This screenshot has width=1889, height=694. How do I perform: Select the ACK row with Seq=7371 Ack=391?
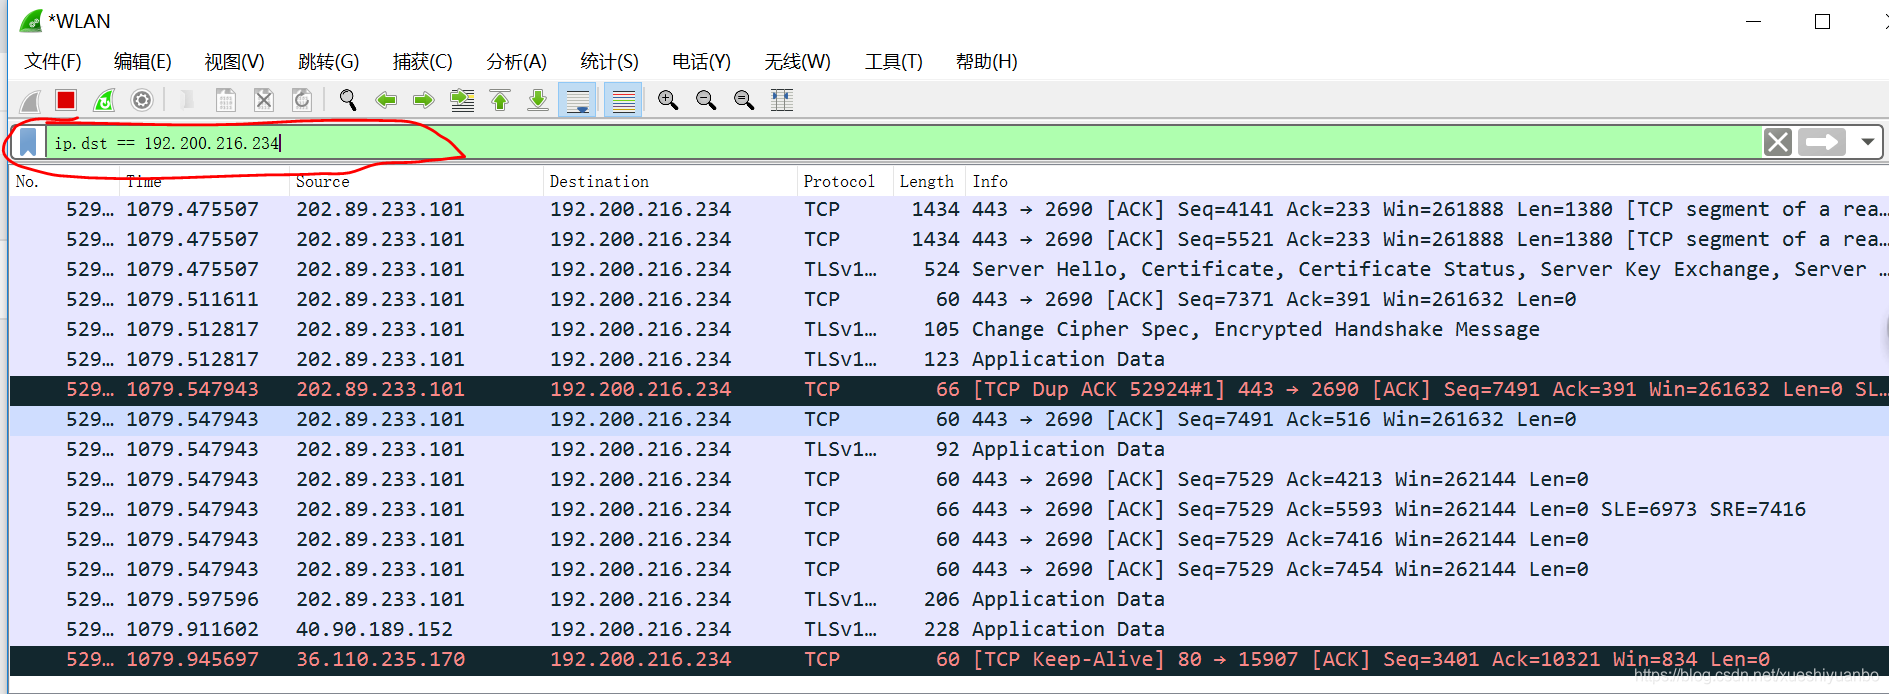tap(949, 299)
